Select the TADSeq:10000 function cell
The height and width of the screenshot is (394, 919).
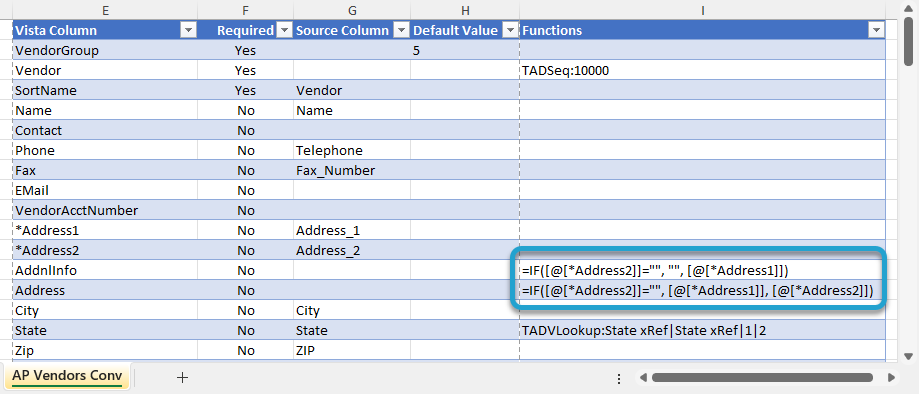pos(702,70)
